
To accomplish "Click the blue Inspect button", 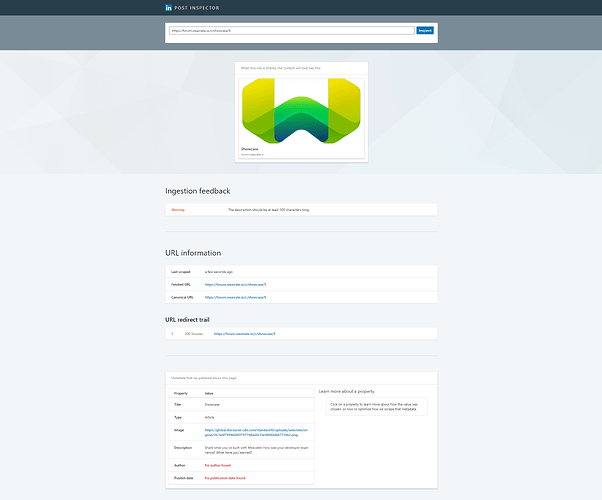I will [x=425, y=30].
